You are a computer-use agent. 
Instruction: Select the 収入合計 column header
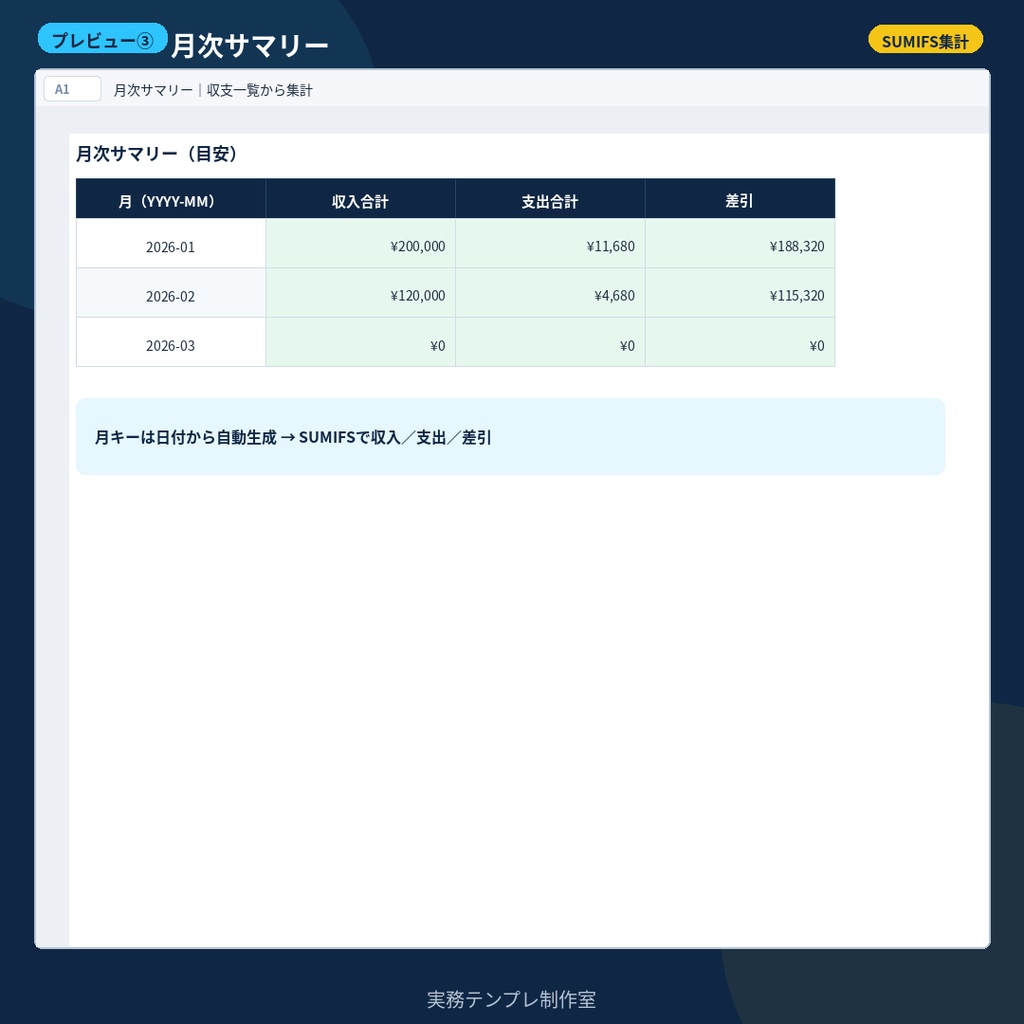[360, 199]
